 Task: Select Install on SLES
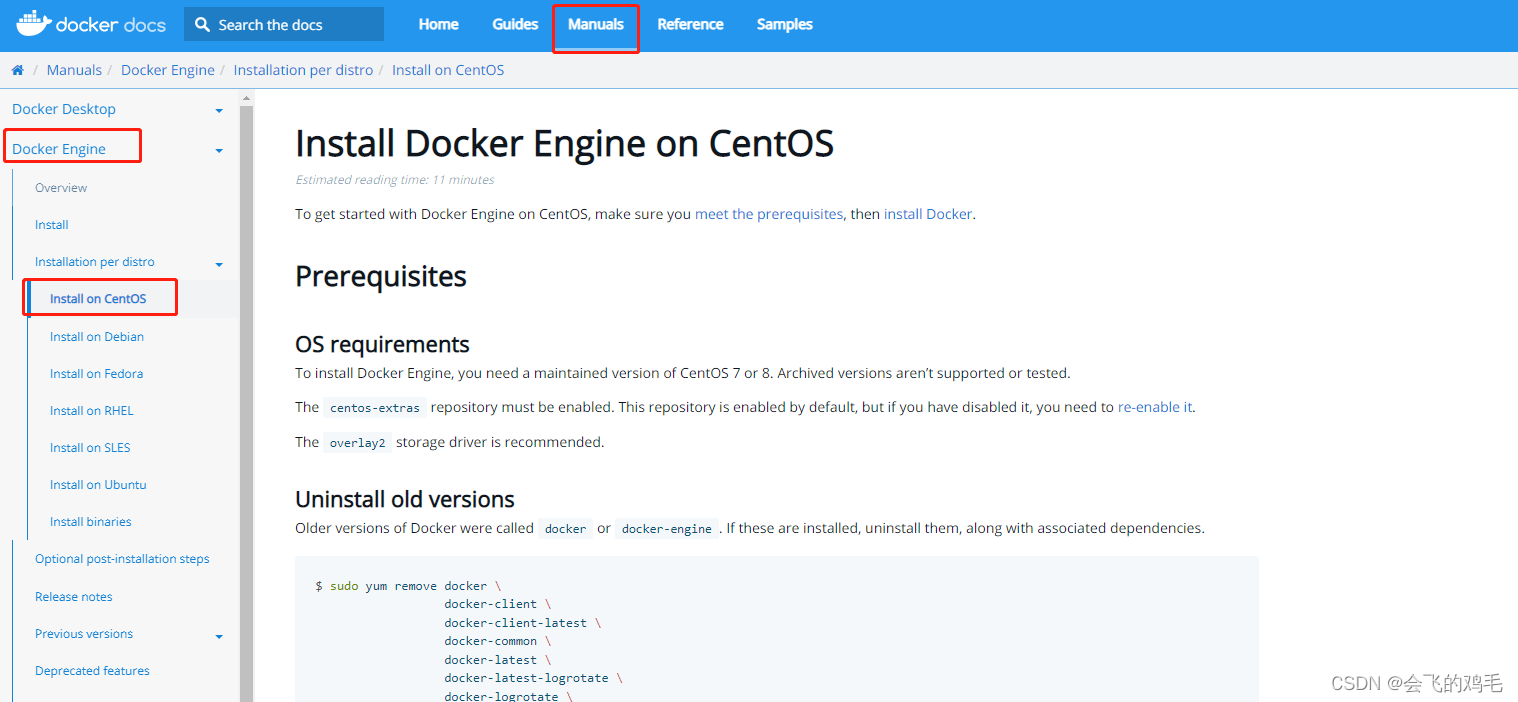coord(90,448)
